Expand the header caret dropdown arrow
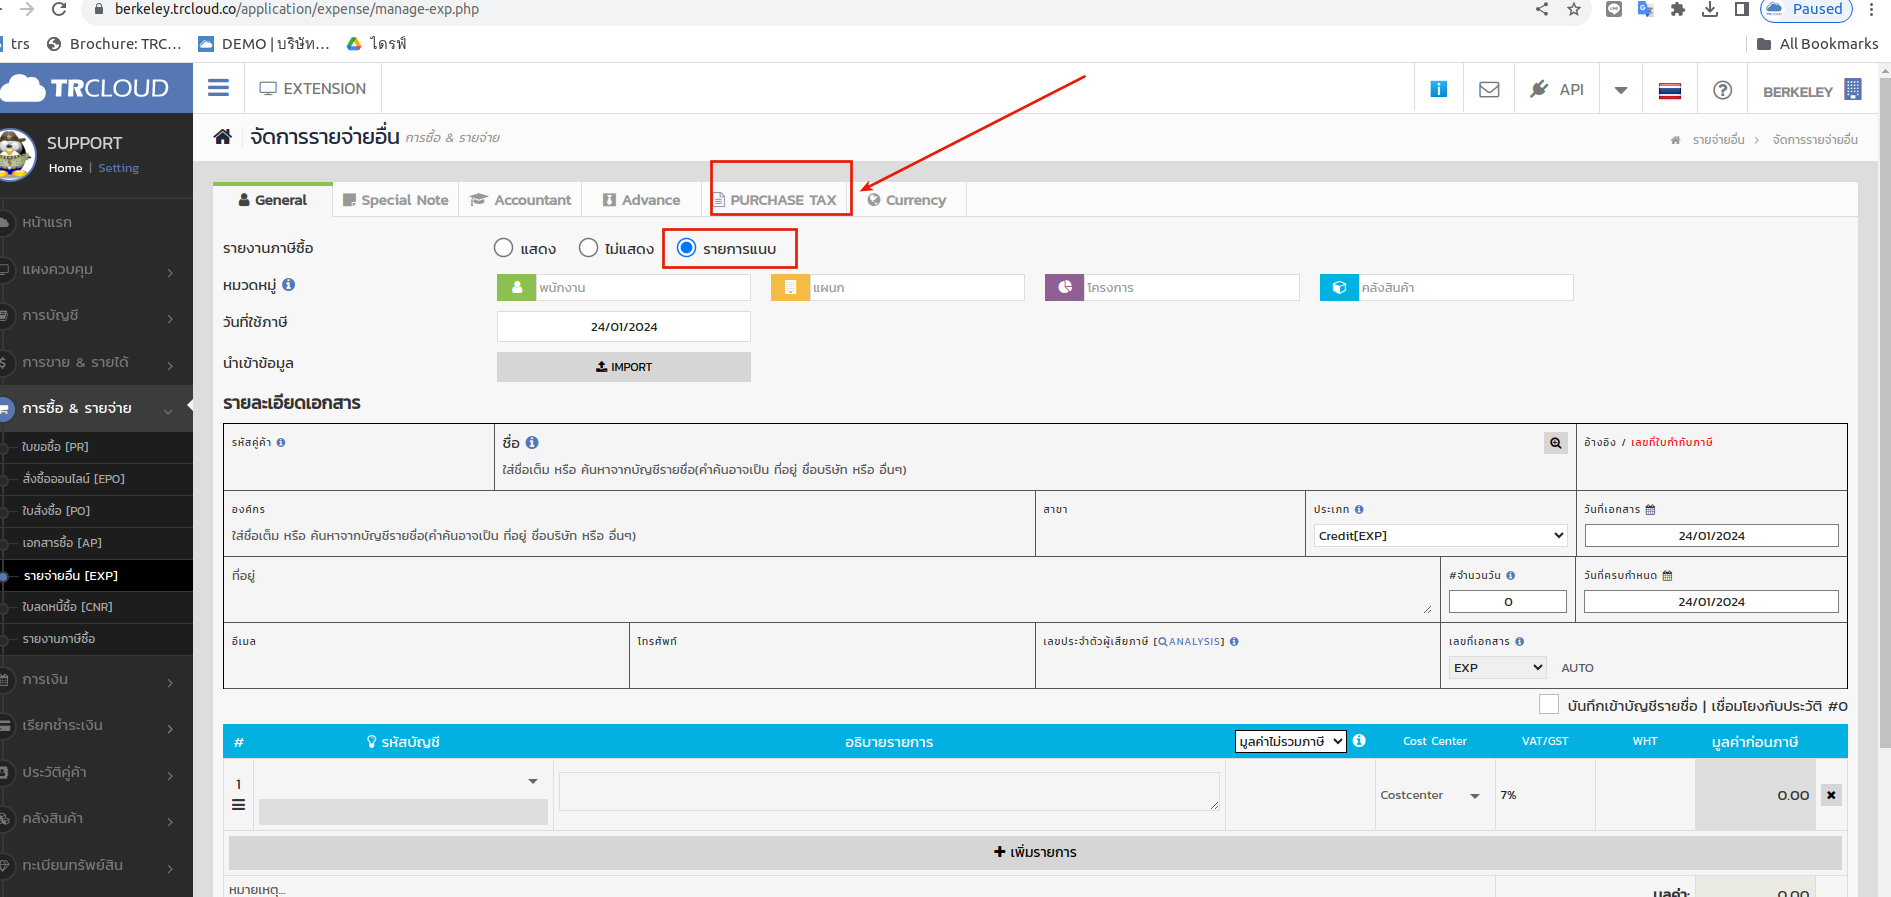 1621,90
